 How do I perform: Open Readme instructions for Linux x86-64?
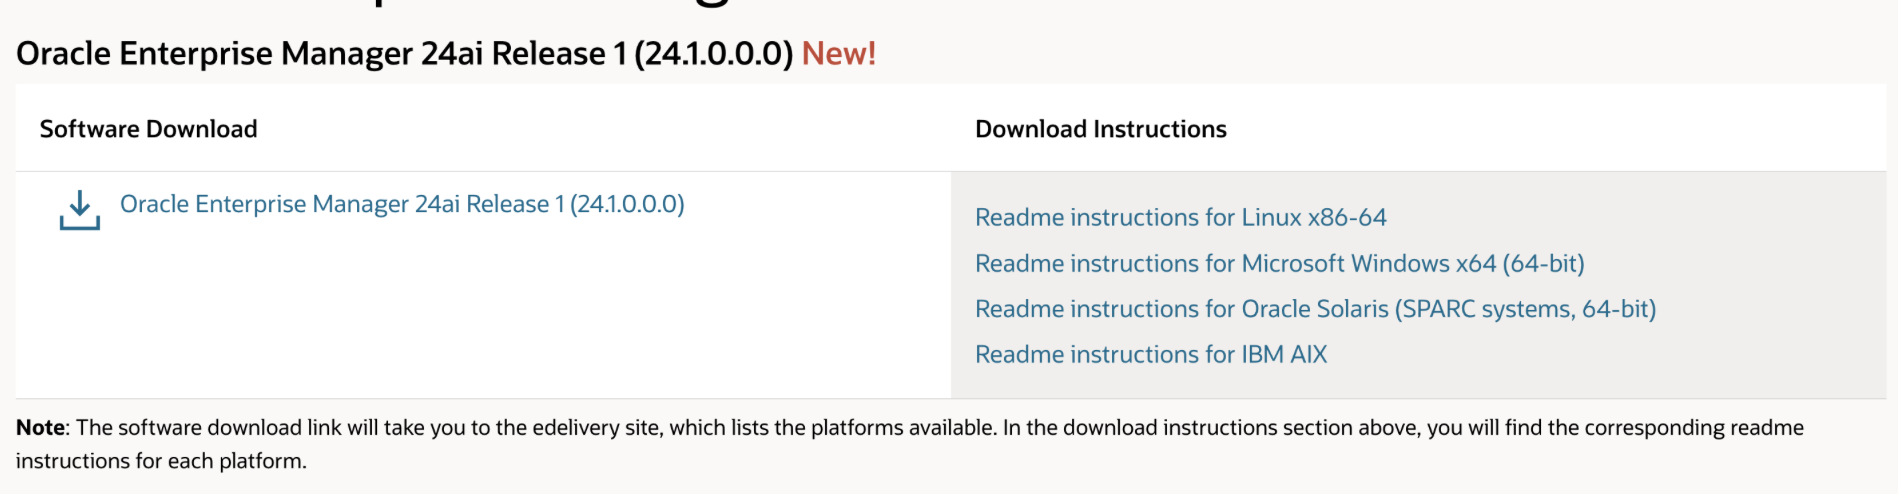click(1180, 217)
